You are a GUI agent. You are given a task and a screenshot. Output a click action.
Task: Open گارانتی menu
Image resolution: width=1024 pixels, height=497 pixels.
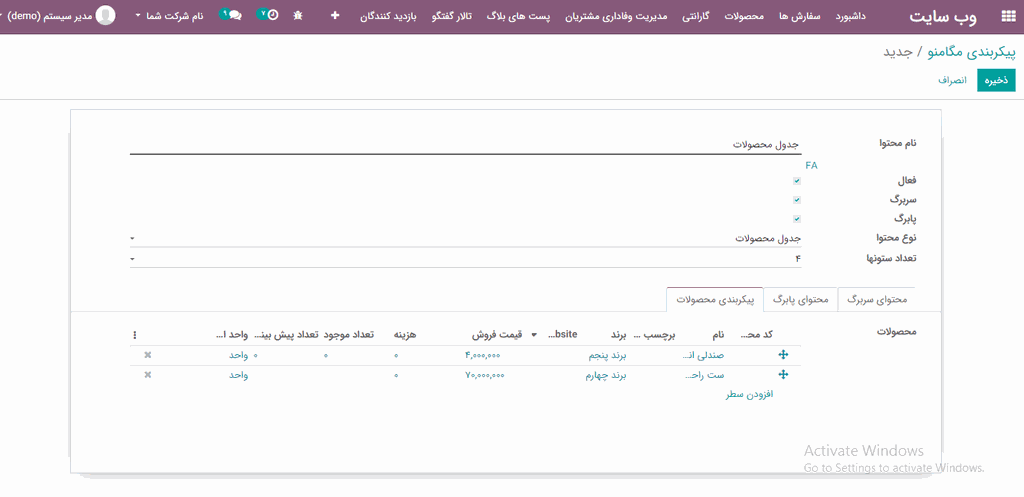pos(695,14)
